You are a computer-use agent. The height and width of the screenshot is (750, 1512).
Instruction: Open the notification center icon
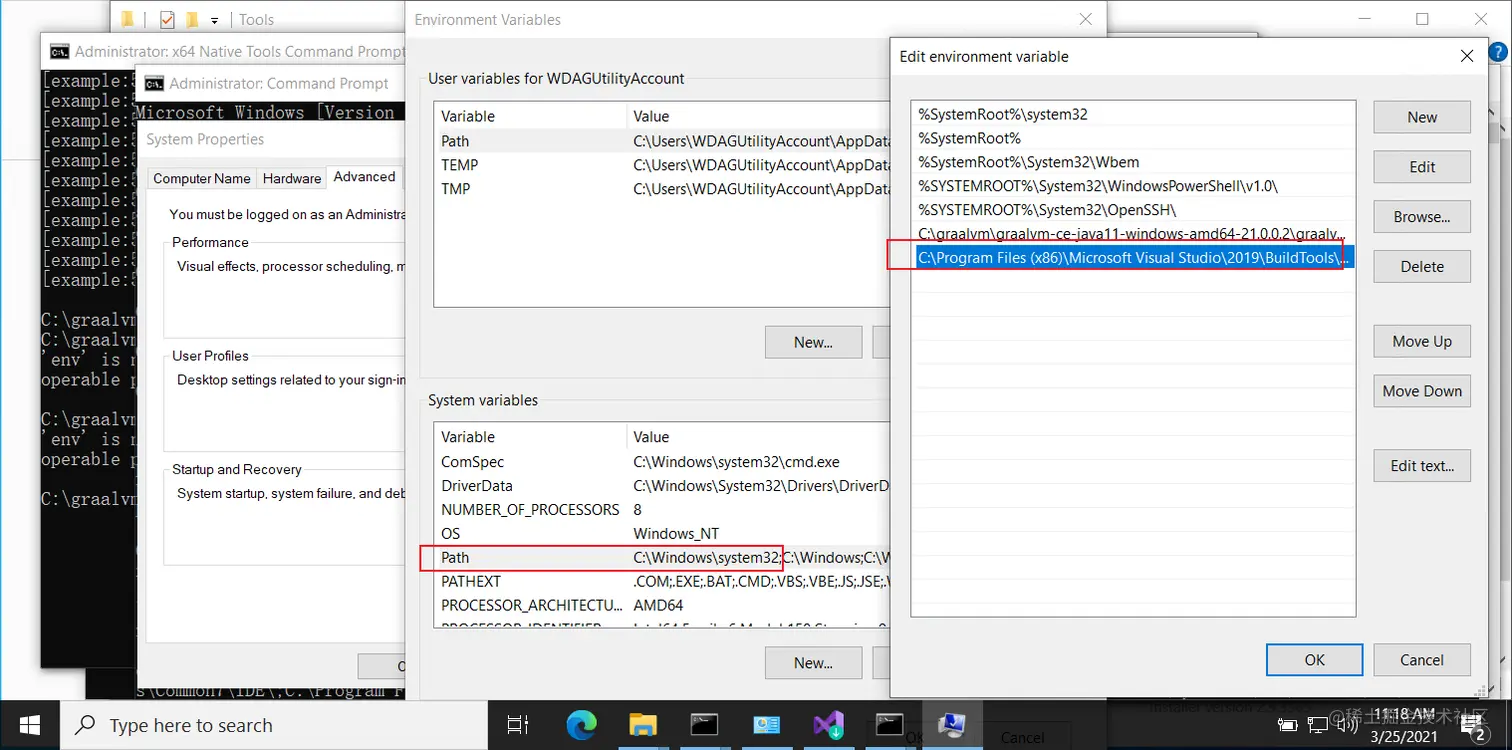(x=1476, y=727)
